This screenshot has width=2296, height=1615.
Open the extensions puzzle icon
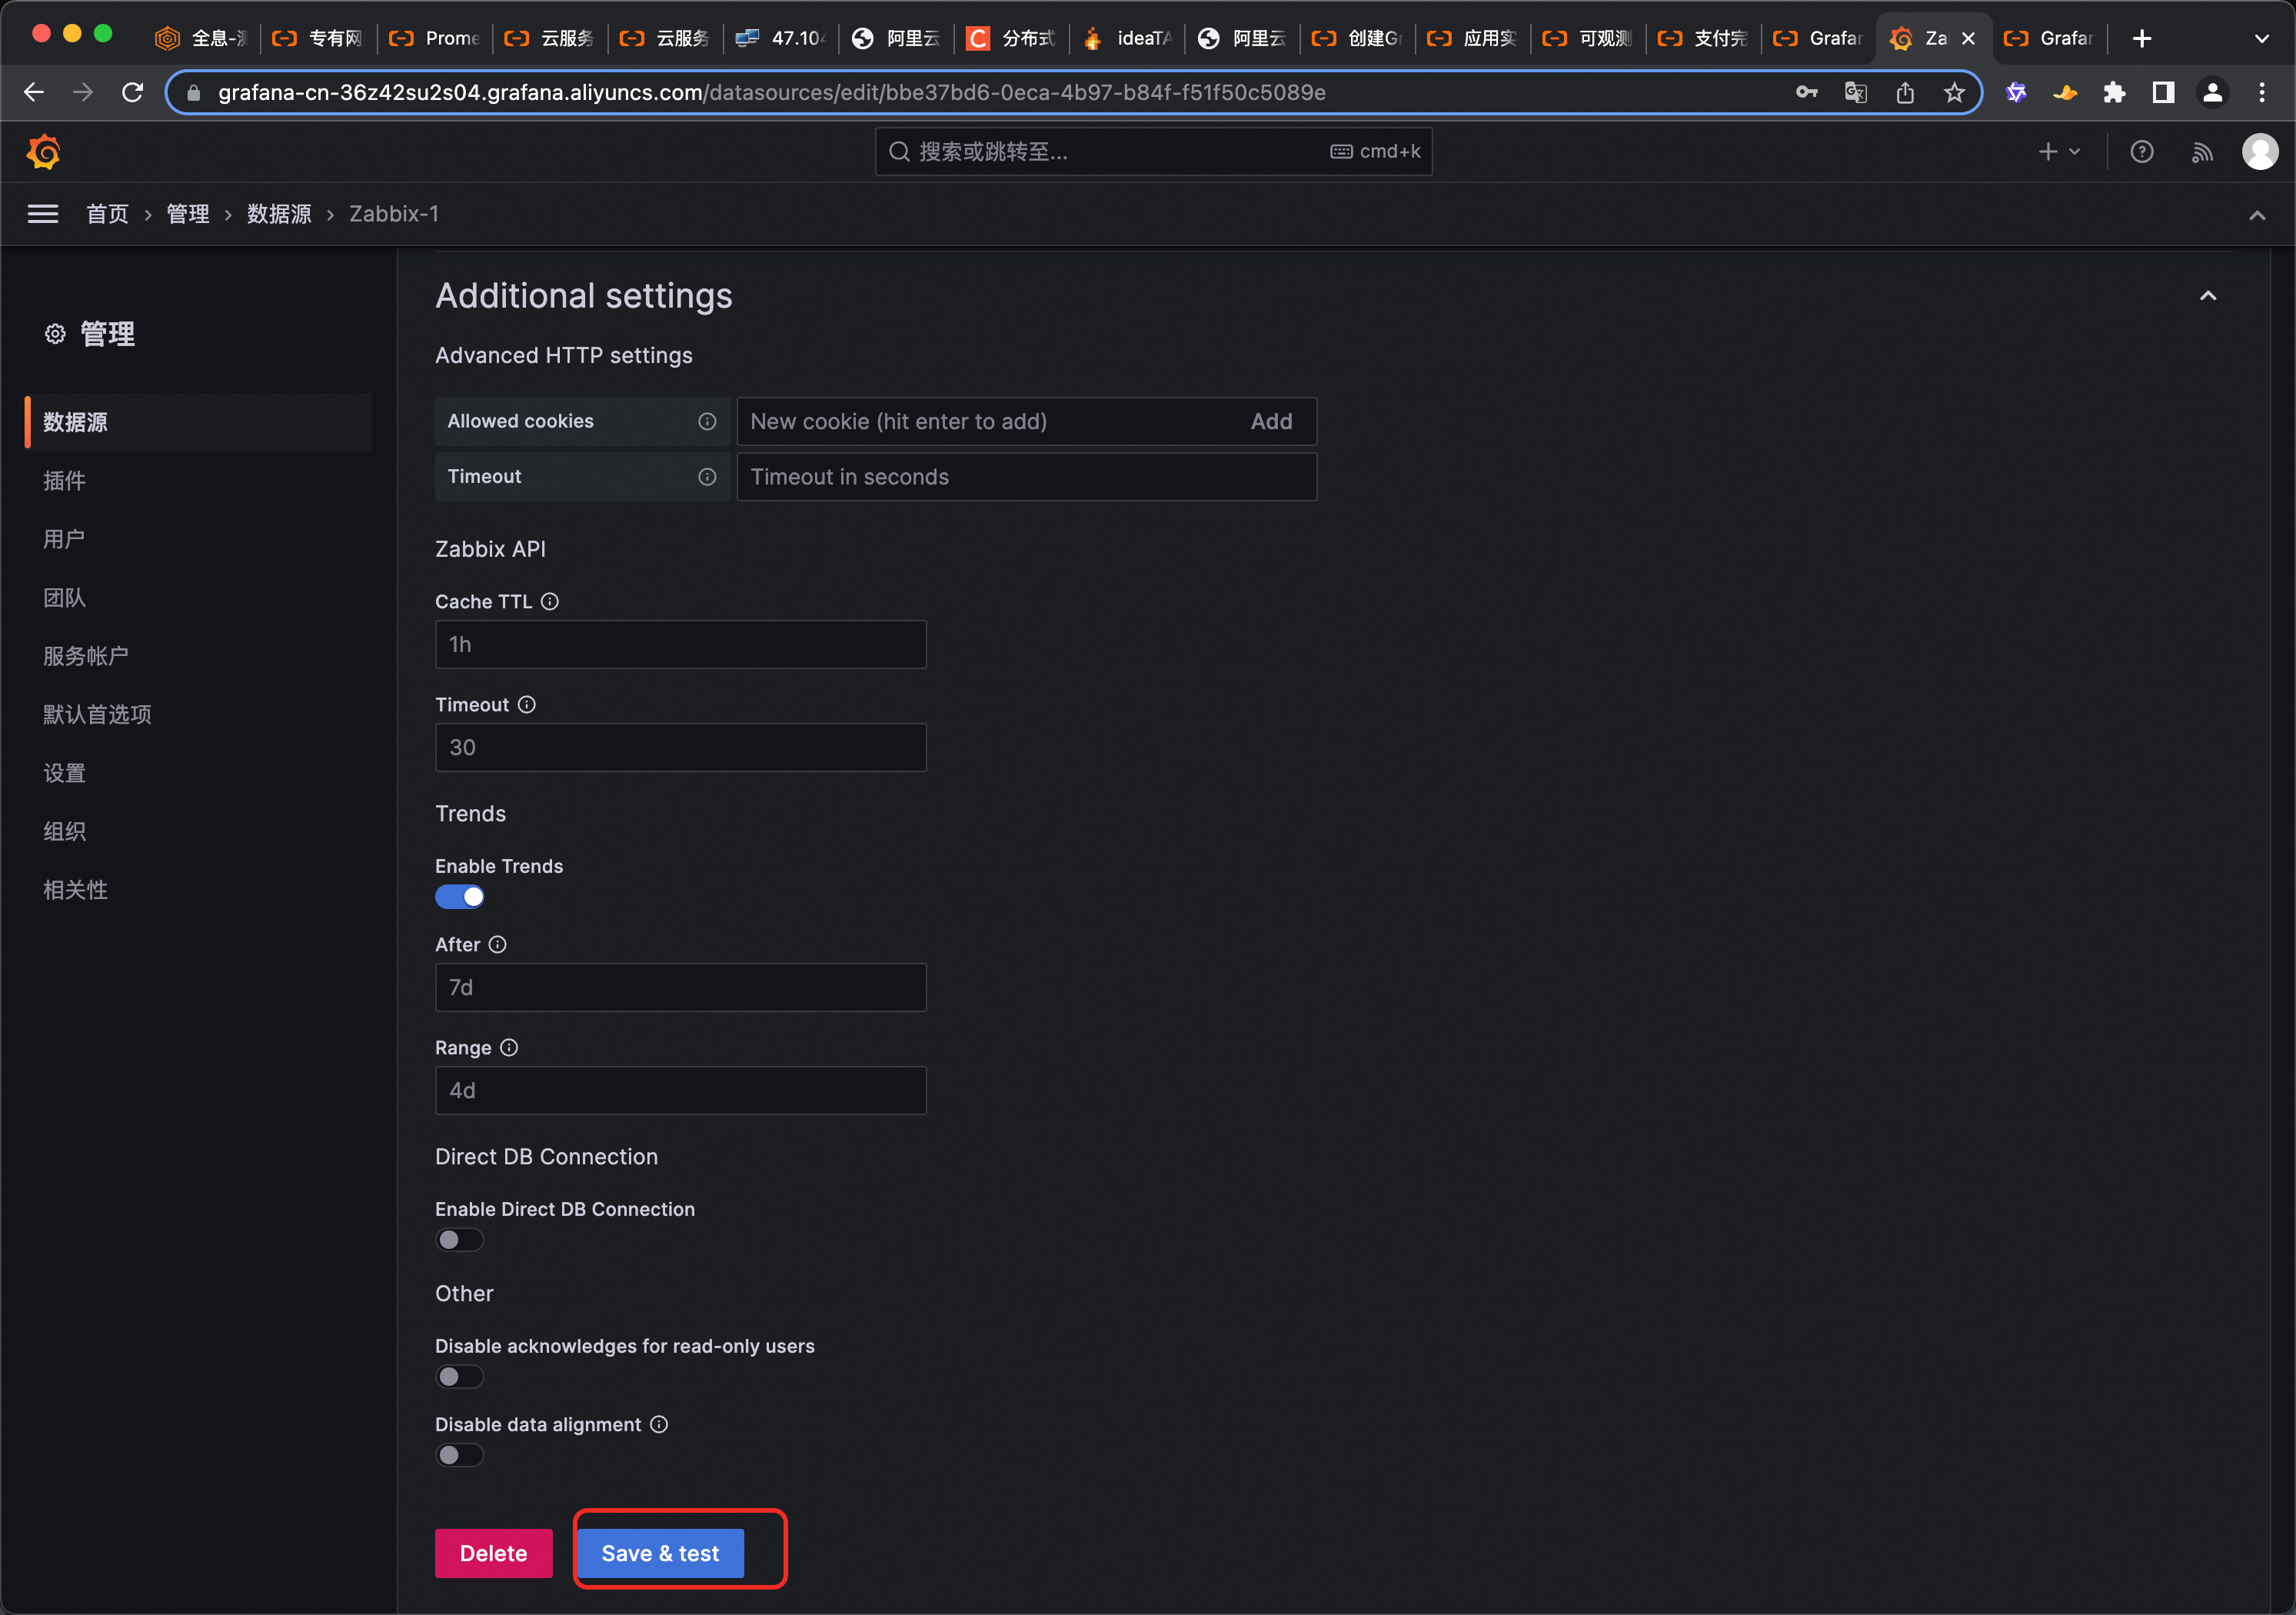click(x=2114, y=93)
